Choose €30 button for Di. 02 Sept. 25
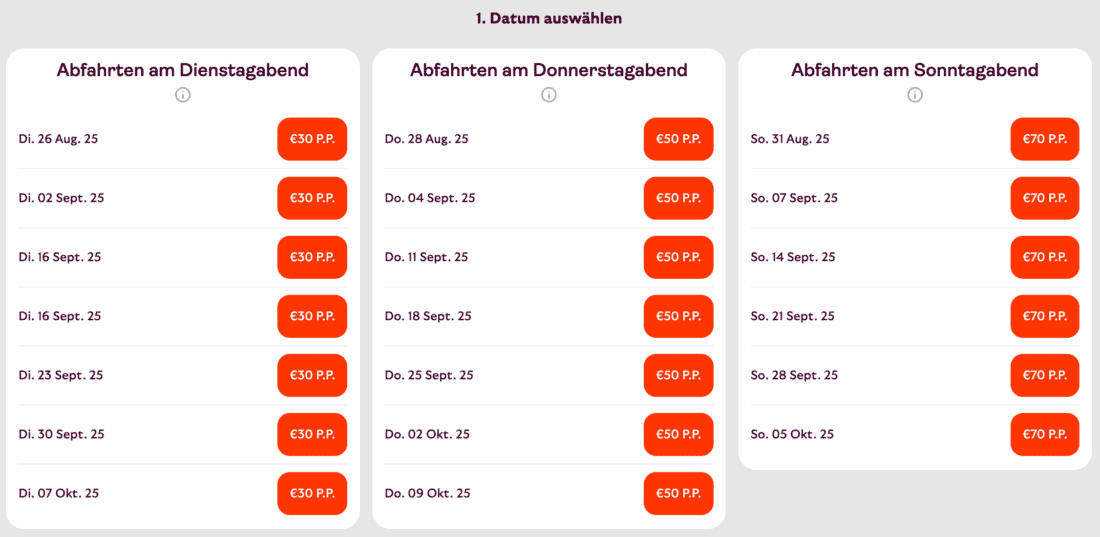The height and width of the screenshot is (537, 1100). tap(312, 198)
